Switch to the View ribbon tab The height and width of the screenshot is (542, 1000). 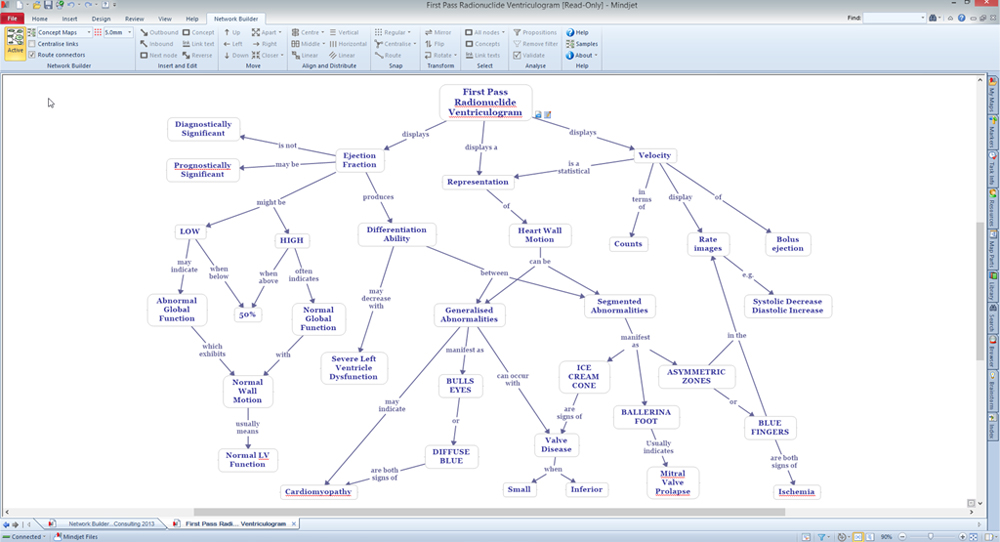point(165,18)
